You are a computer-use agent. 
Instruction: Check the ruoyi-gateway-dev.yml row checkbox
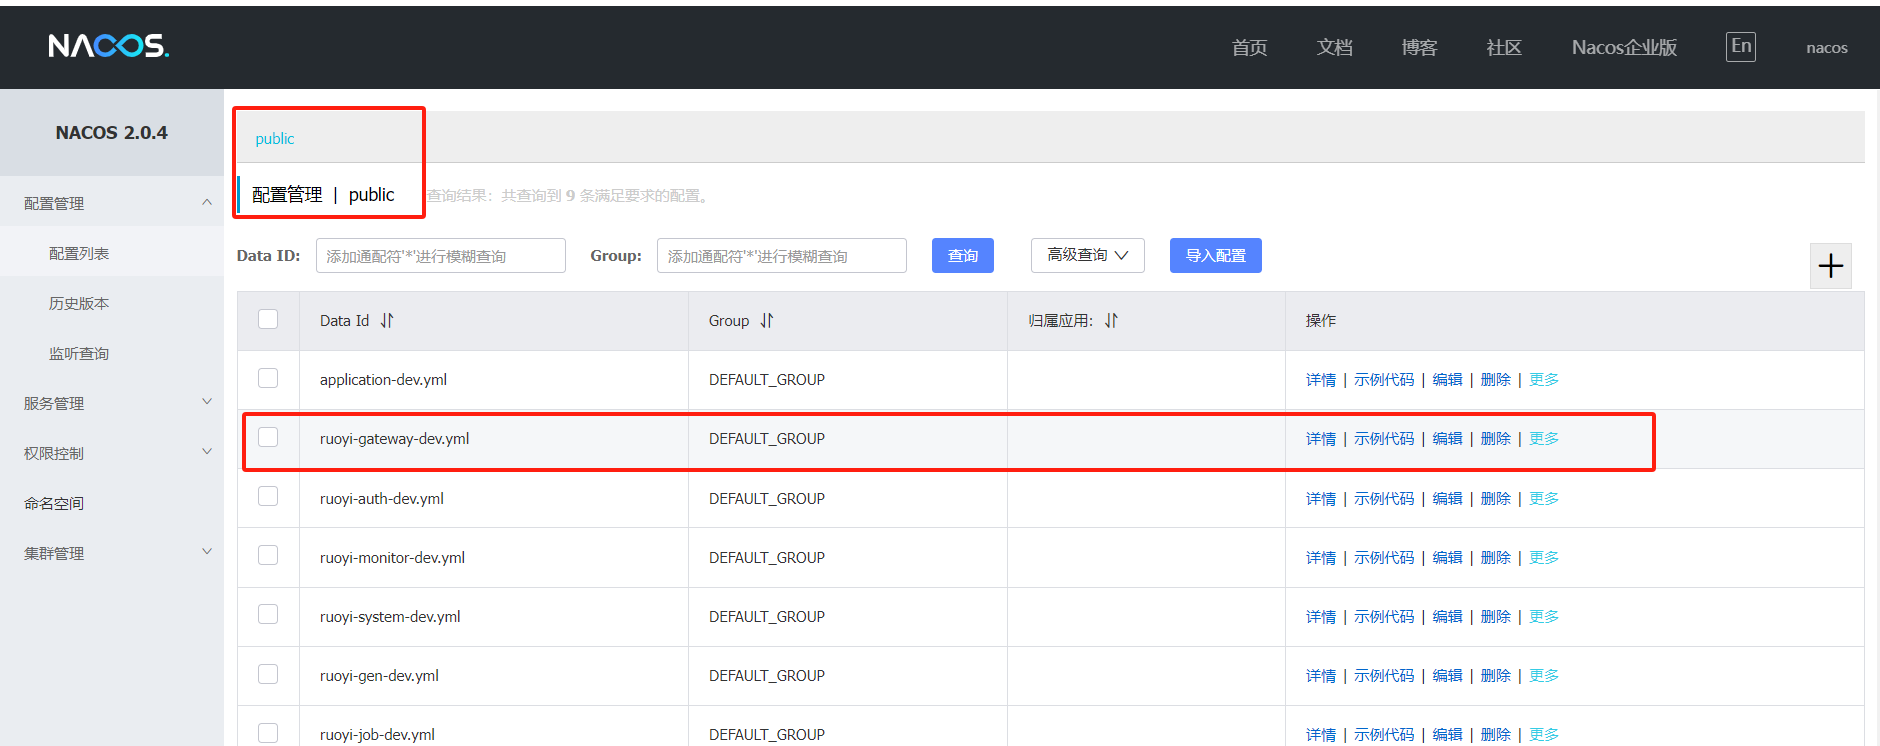pos(268,437)
